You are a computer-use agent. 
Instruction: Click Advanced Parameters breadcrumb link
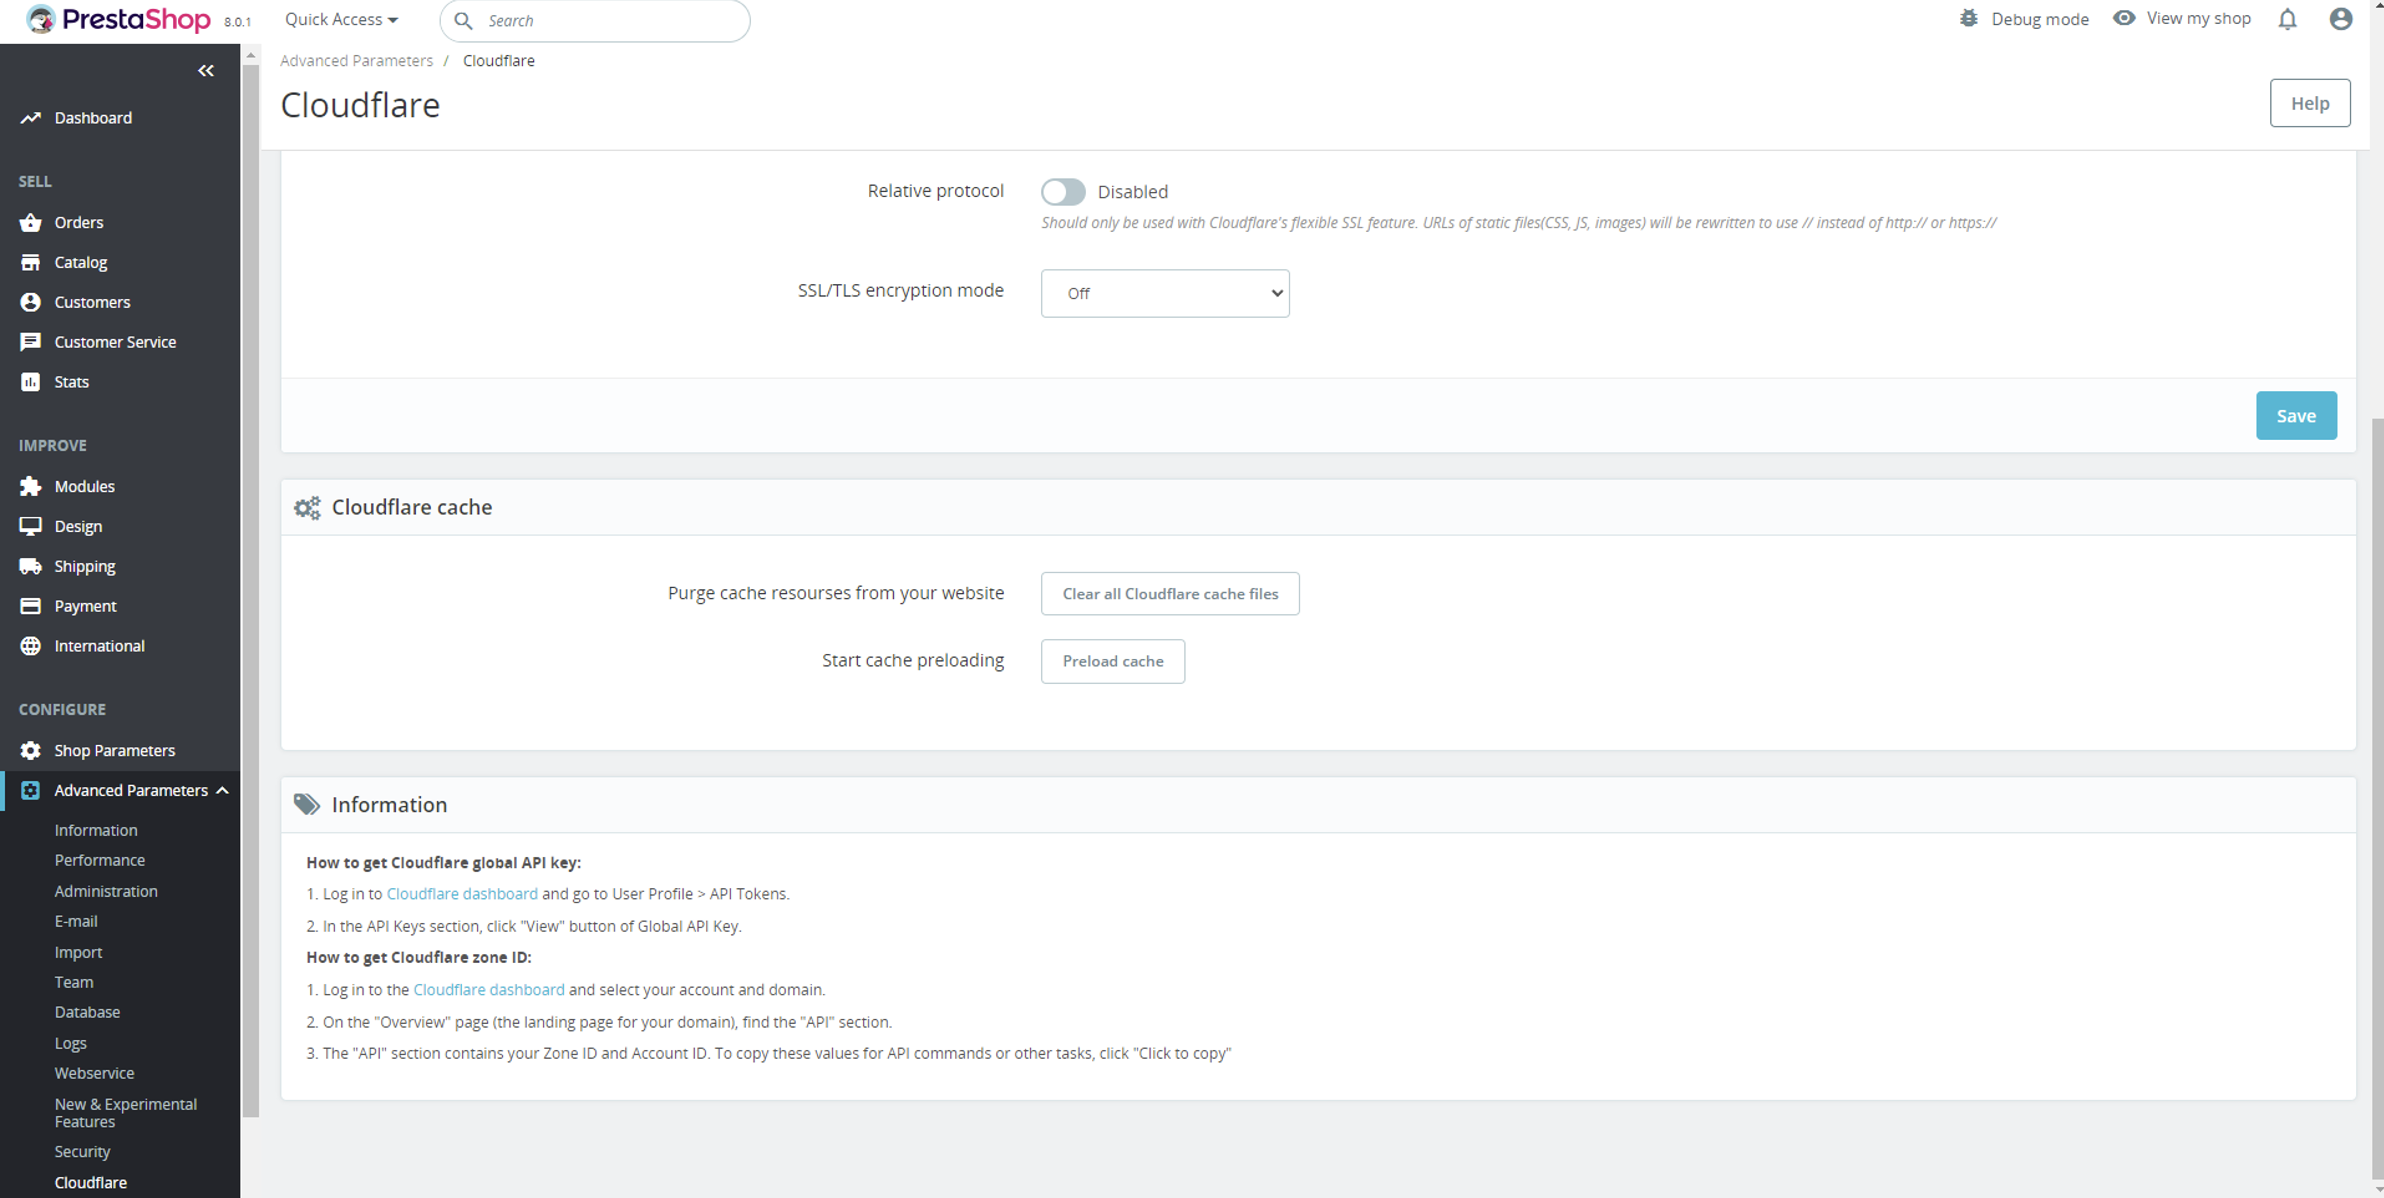point(356,60)
